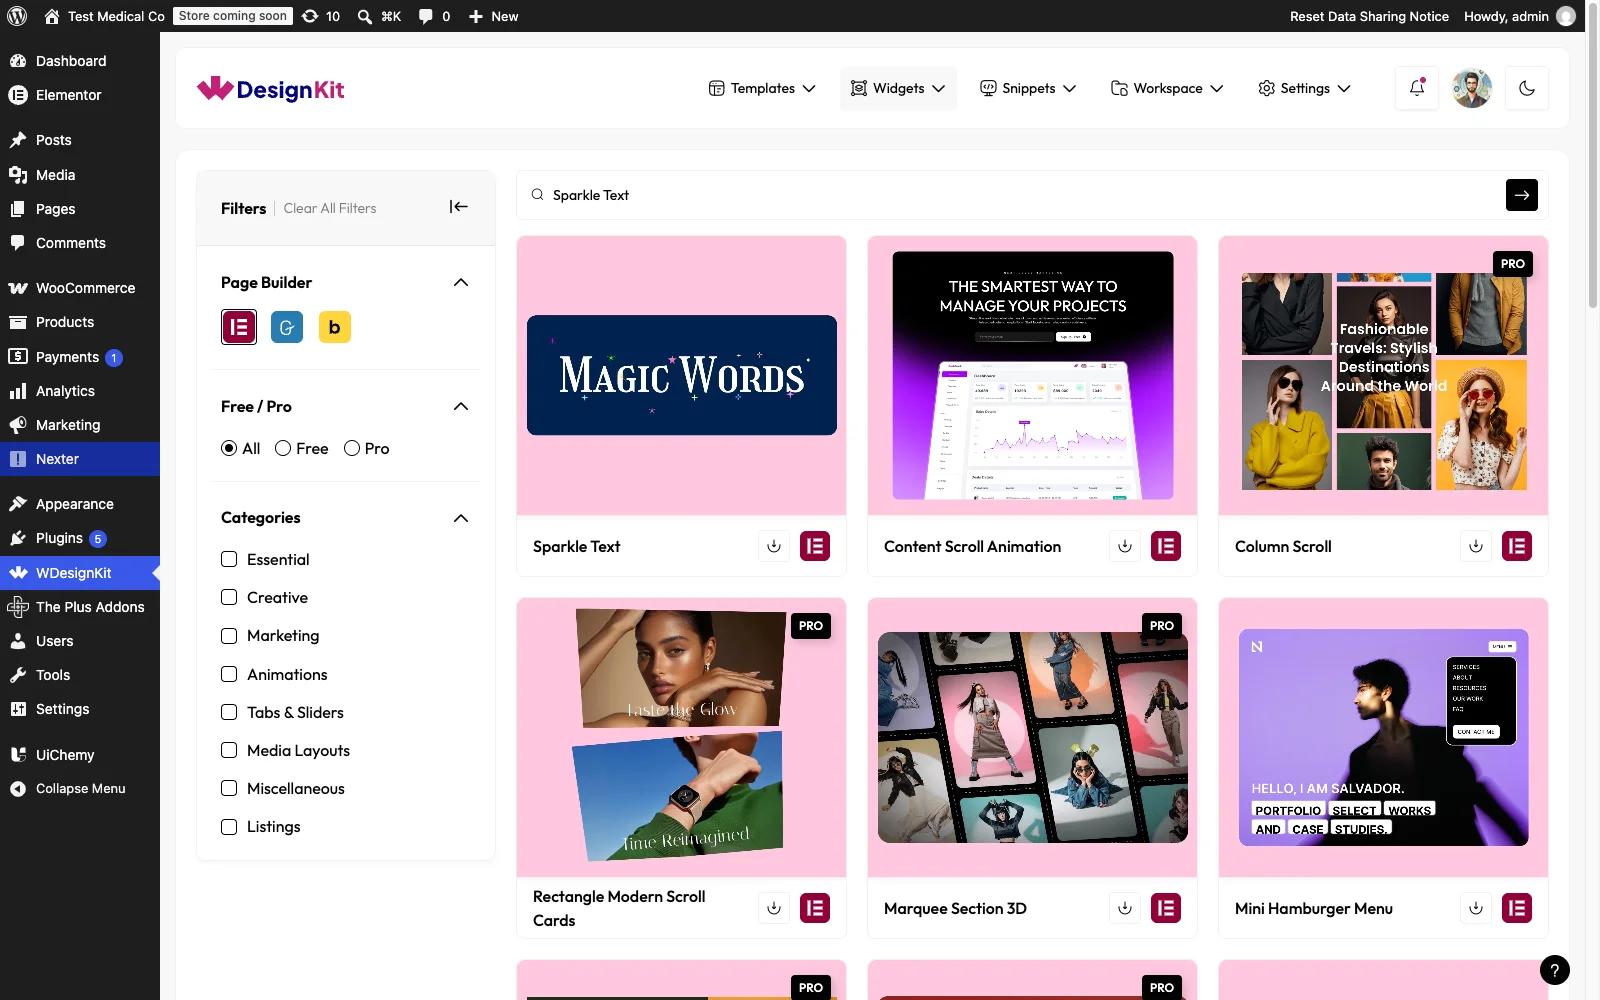Enable the Essential category checkbox
This screenshot has width=1600, height=1000.
(x=229, y=559)
